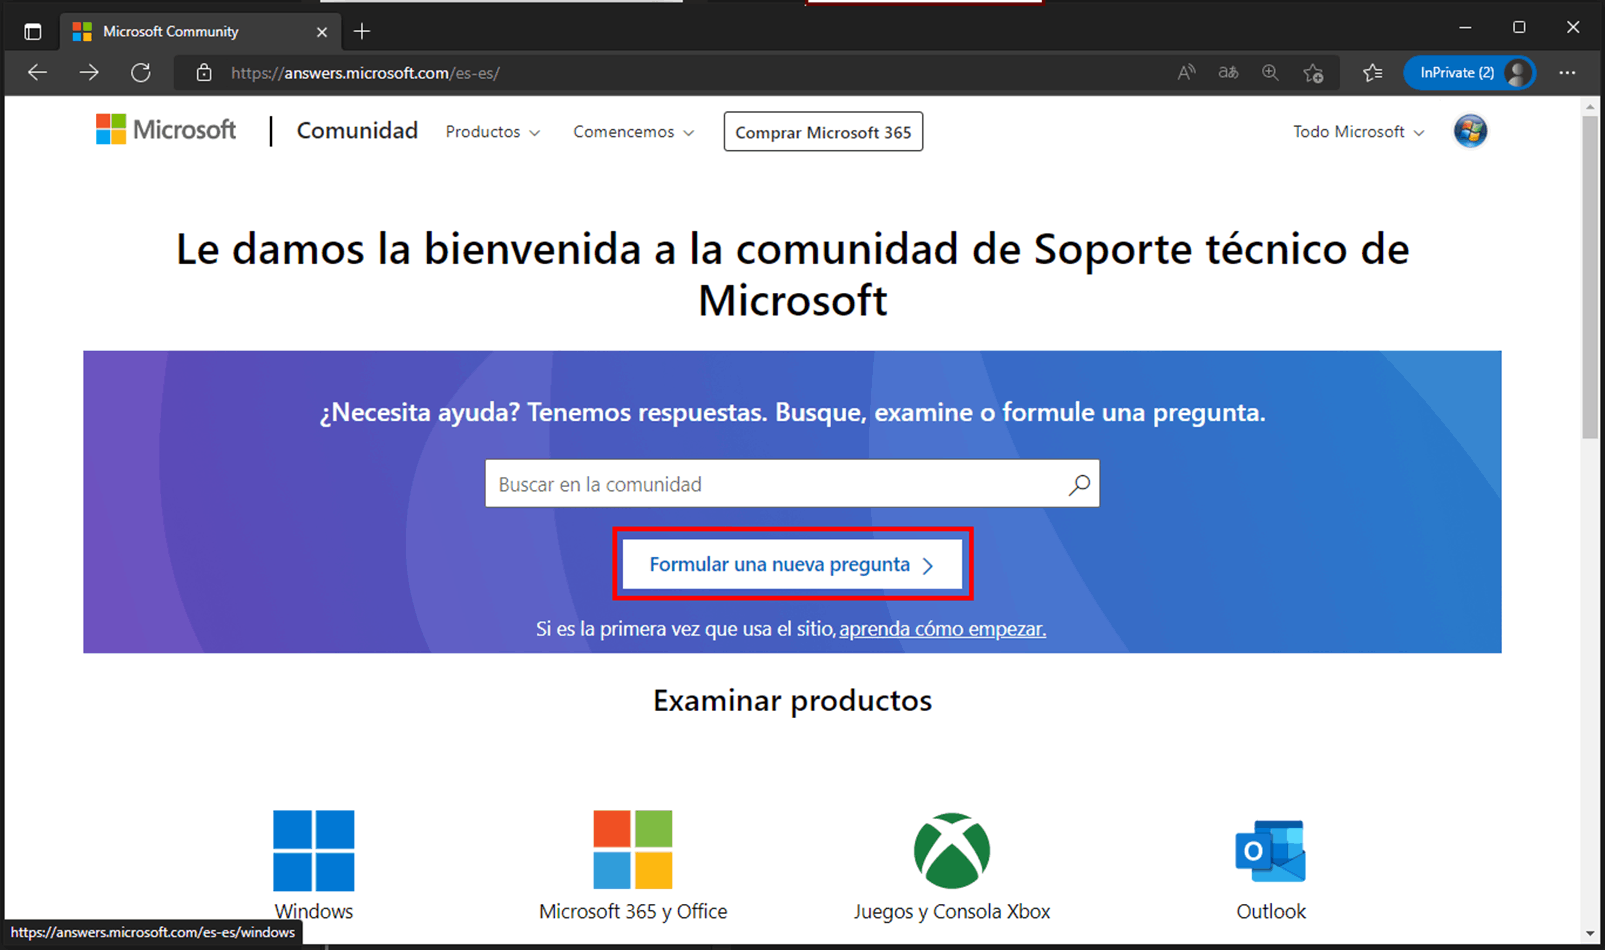This screenshot has height=950, width=1605.
Task: Click the Juegos y Consola Xbox label
Action: tap(952, 911)
